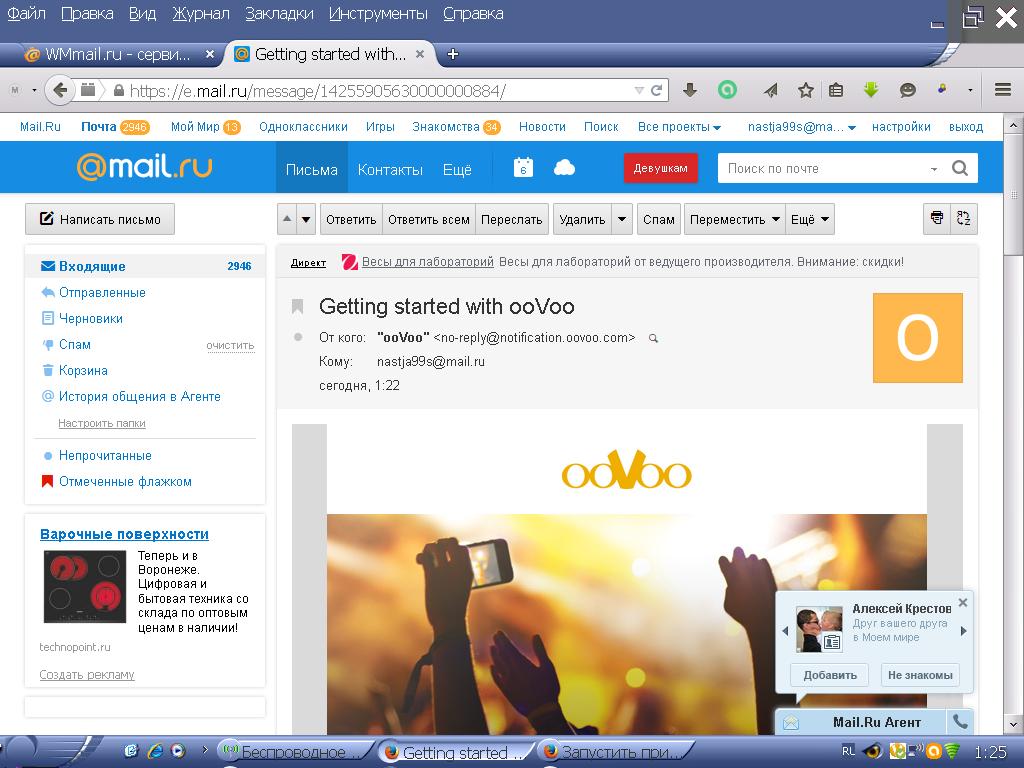The height and width of the screenshot is (768, 1024).
Task: Click the search magnifier in mail search box
Action: tap(959, 168)
